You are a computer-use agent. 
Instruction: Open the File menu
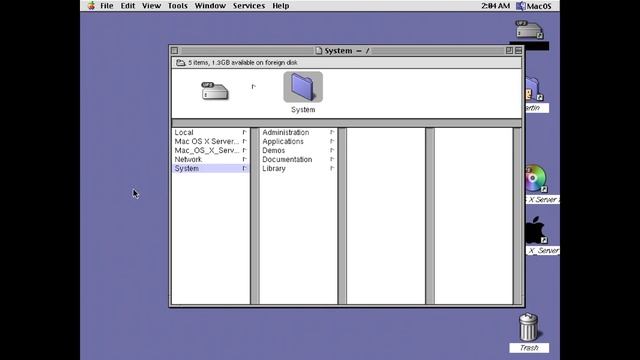click(107, 6)
